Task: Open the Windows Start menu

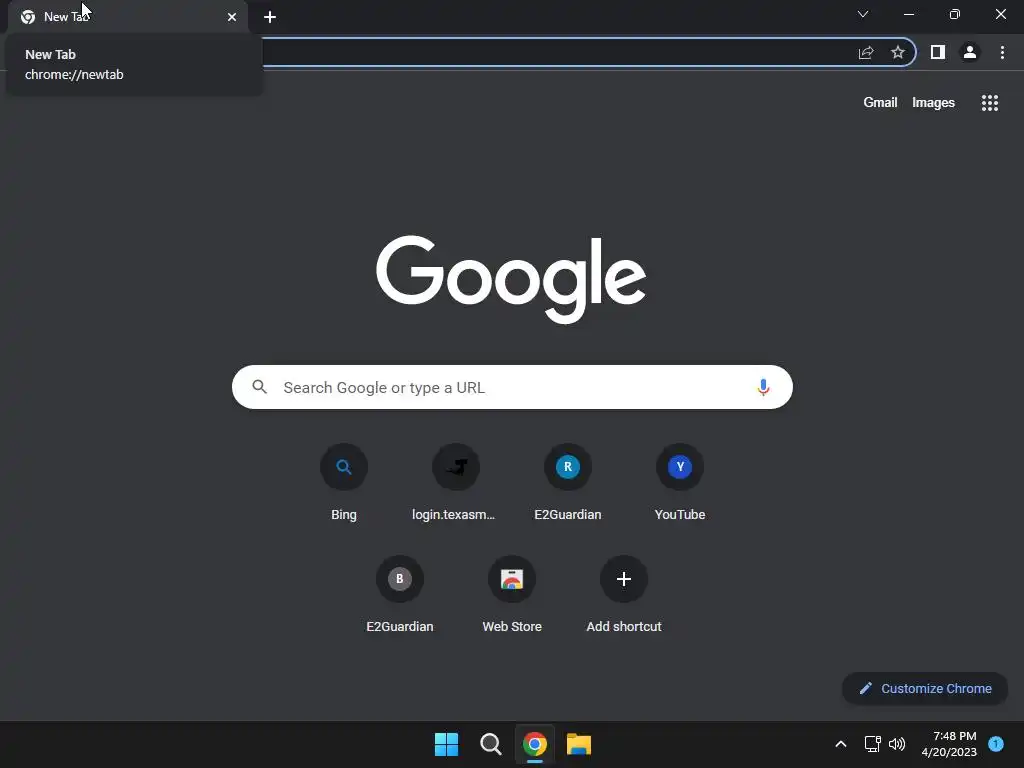Action: click(447, 744)
